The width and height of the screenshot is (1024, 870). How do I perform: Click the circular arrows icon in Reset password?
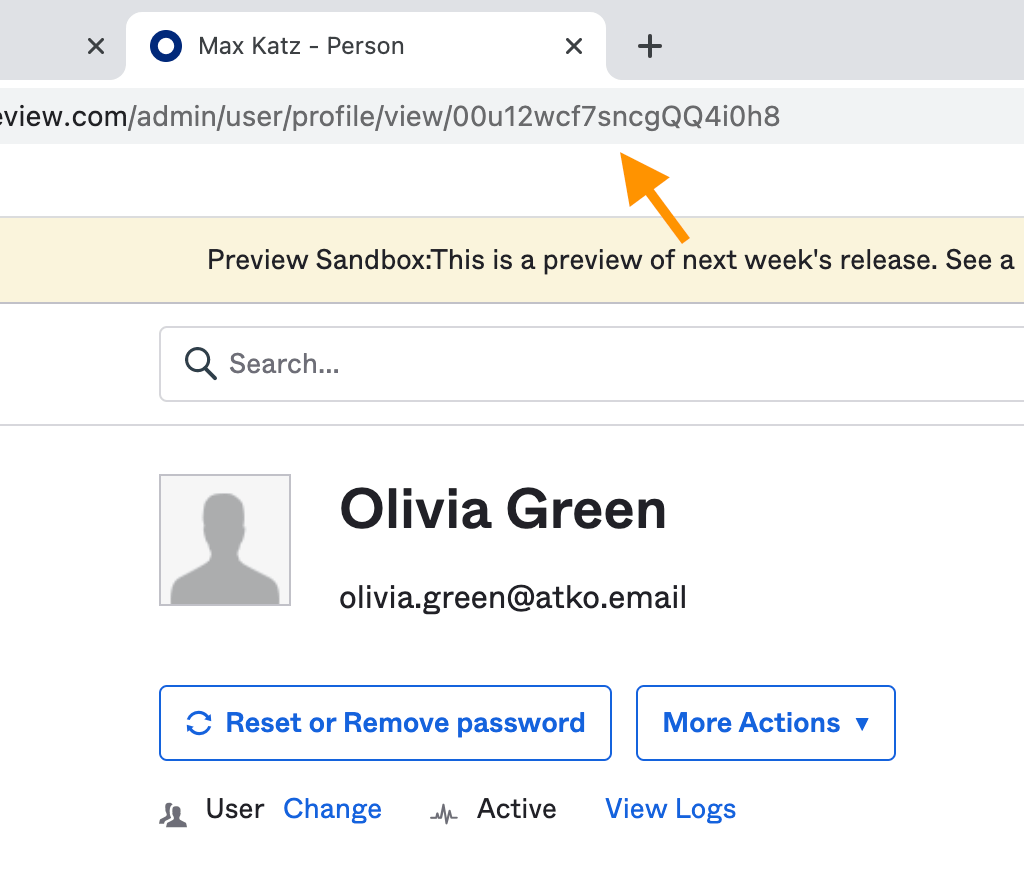pyautogui.click(x=200, y=723)
